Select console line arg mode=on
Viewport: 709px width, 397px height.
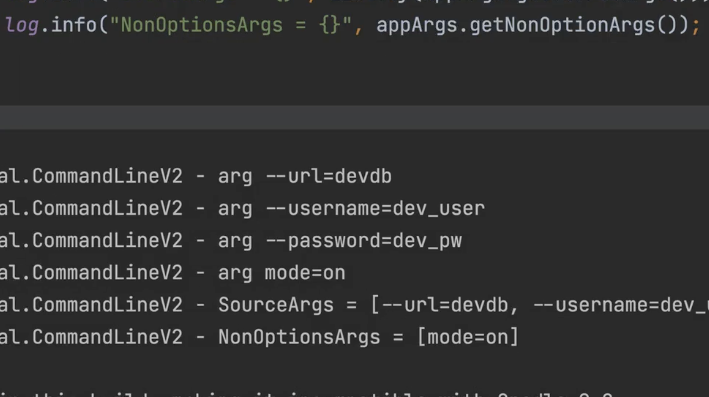coord(173,273)
